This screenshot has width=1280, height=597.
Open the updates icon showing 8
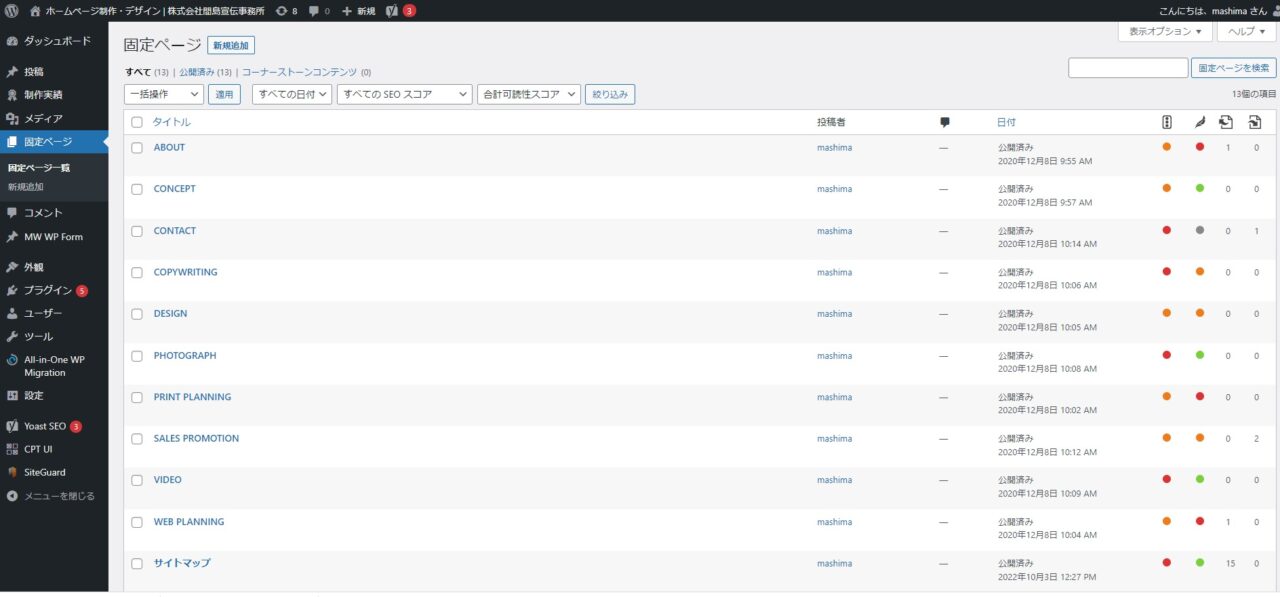point(286,11)
